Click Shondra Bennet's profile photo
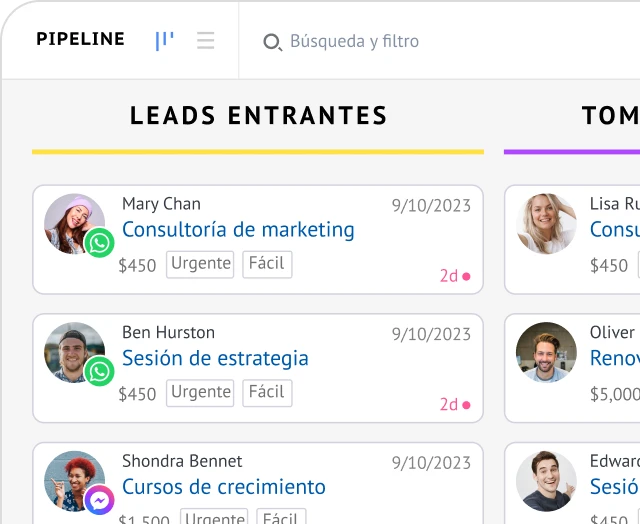This screenshot has height=524, width=640. click(x=74, y=481)
